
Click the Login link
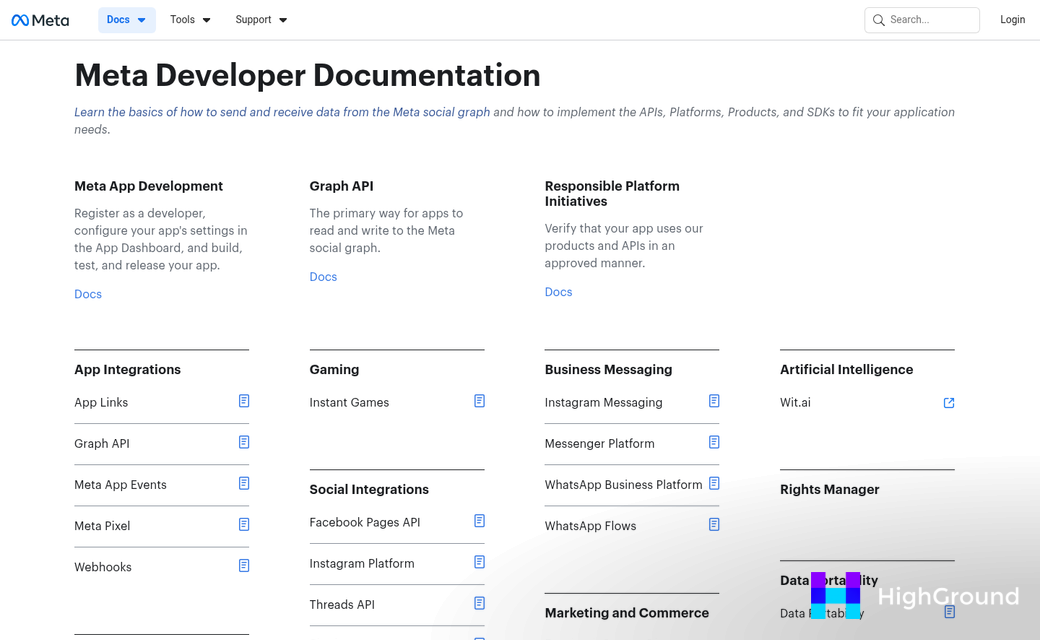1012,20
